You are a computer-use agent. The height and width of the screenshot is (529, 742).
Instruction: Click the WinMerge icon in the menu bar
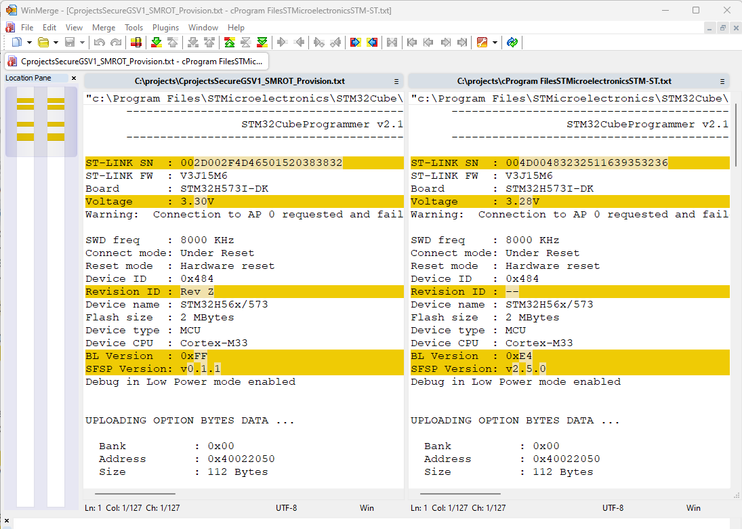(x=10, y=27)
